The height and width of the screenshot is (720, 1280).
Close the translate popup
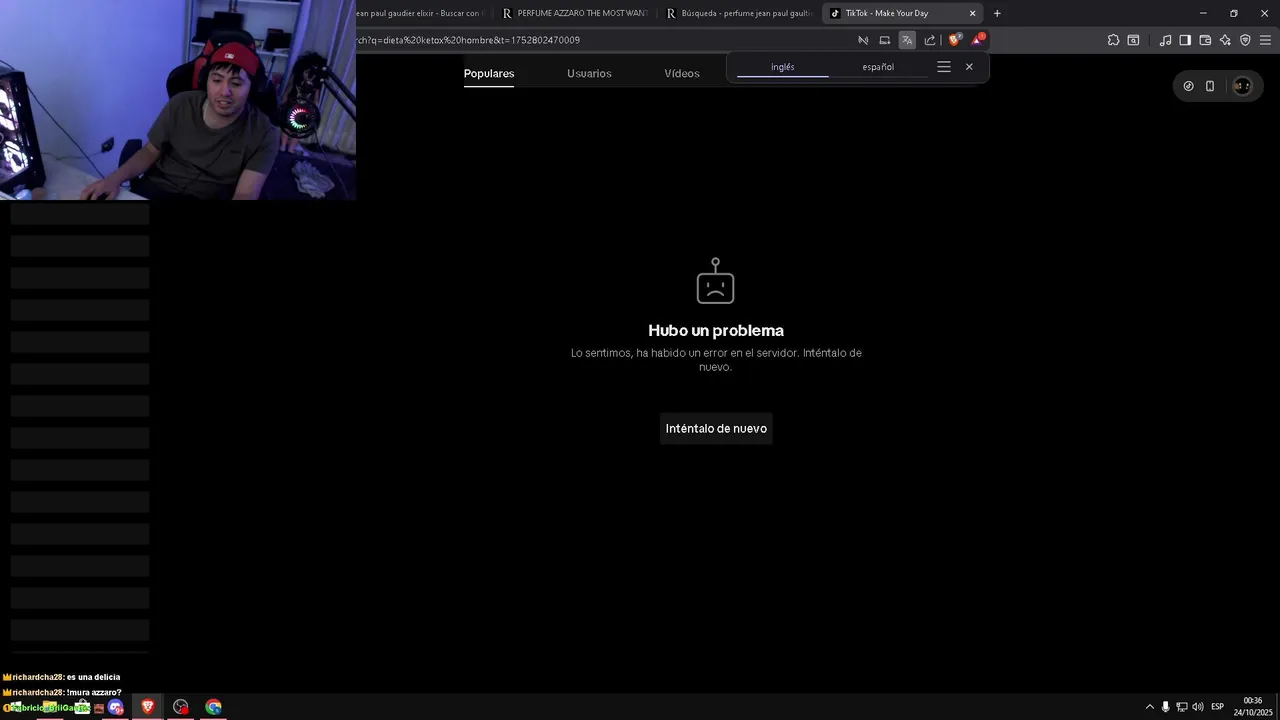(x=969, y=67)
